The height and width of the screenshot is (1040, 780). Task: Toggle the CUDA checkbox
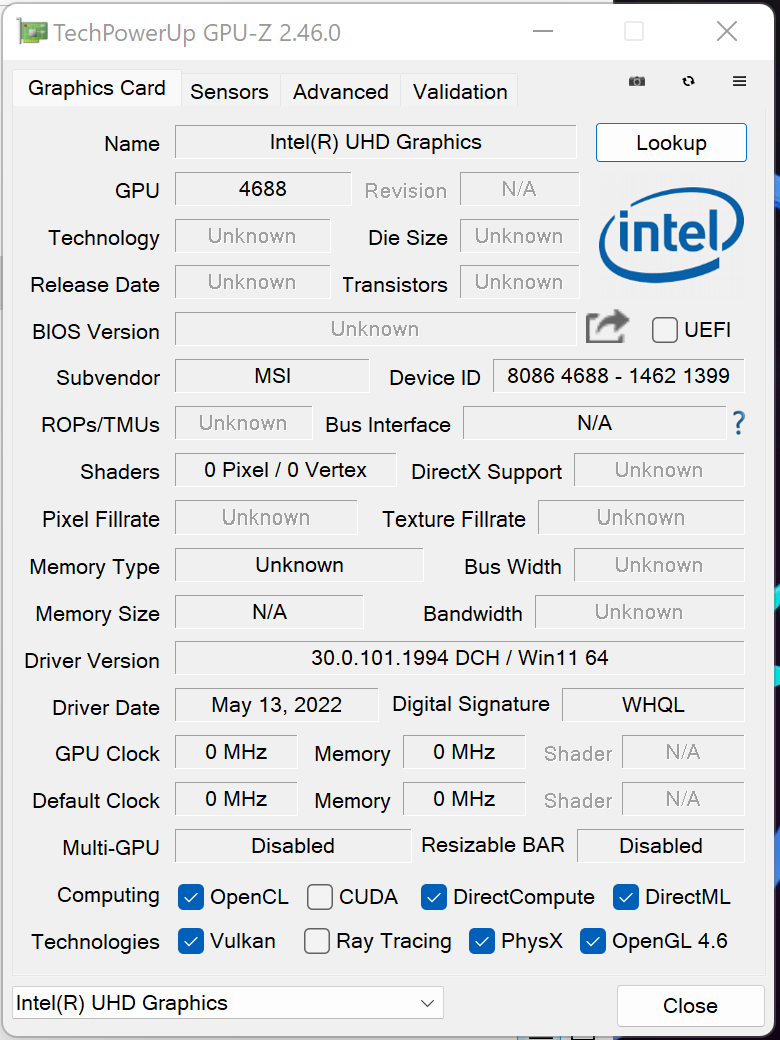(x=320, y=897)
